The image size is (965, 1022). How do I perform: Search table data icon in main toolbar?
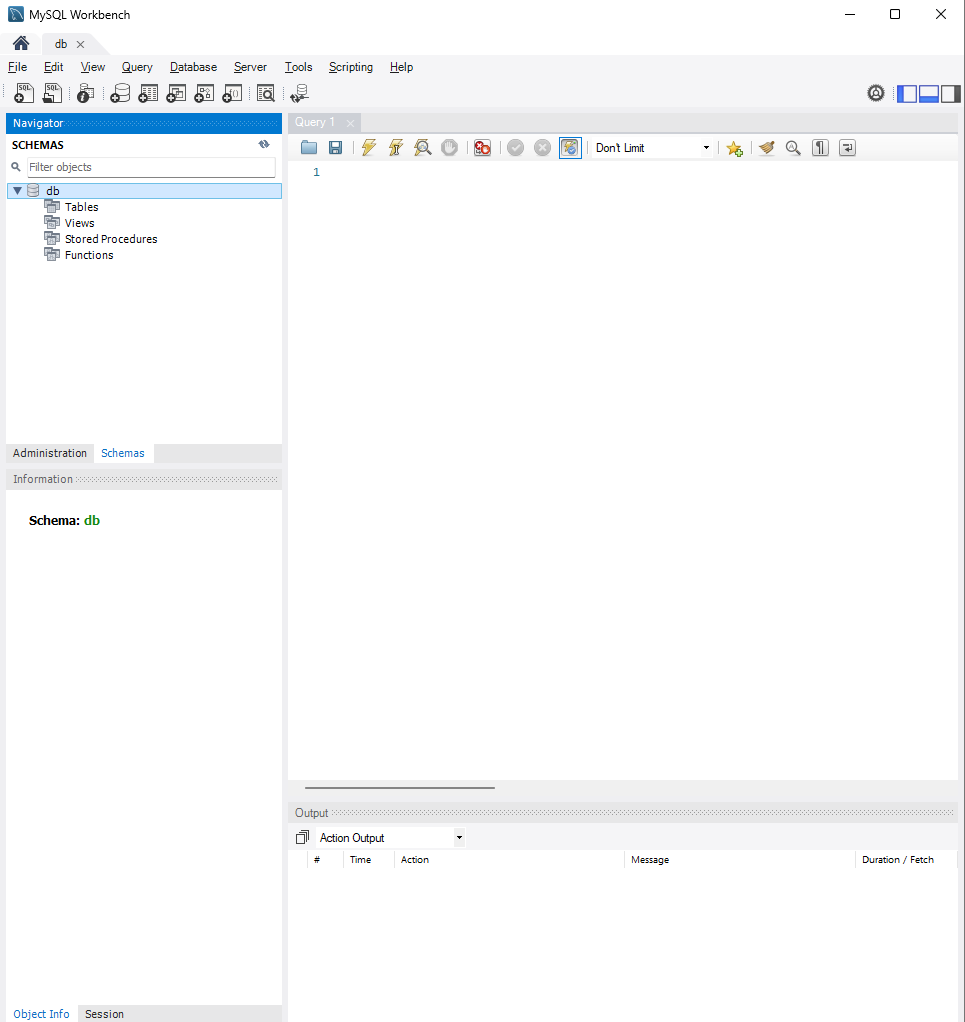click(x=265, y=93)
